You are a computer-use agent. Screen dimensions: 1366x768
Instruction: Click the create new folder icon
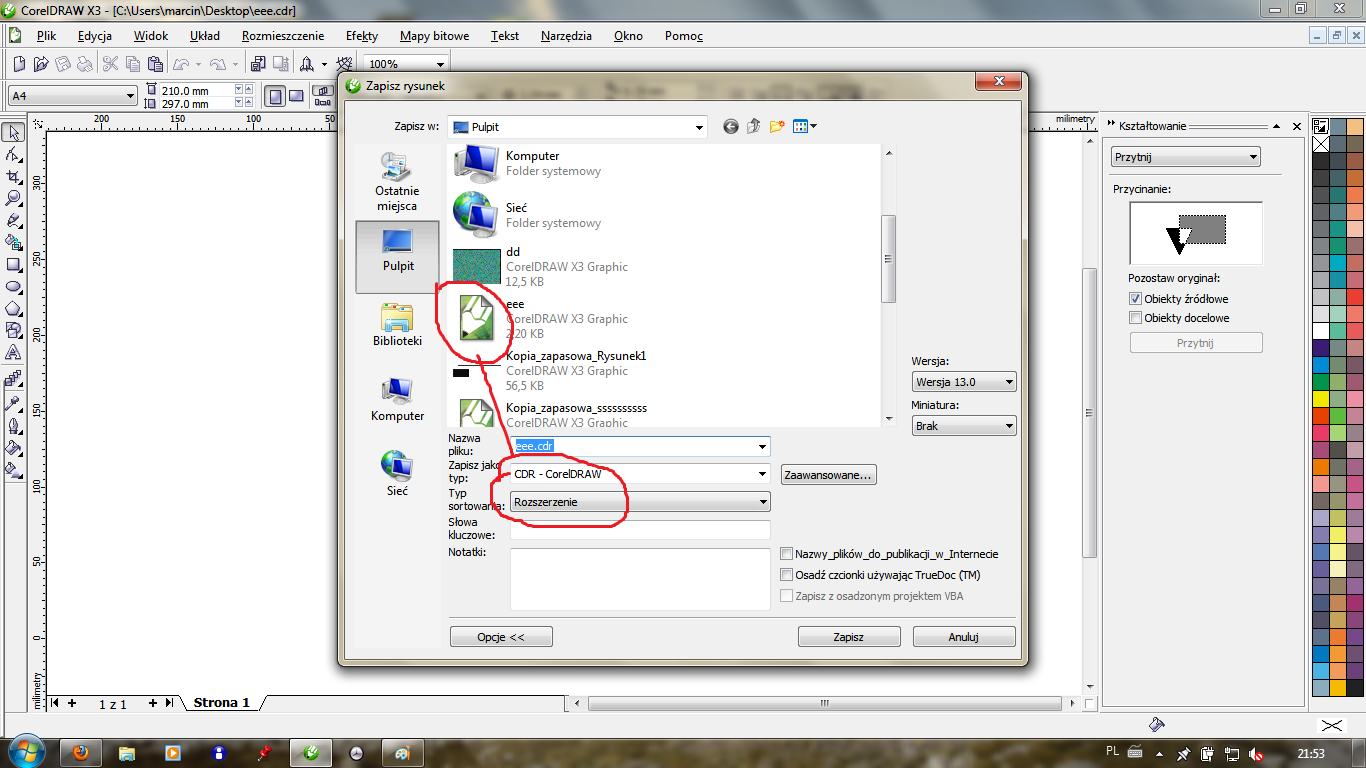pos(777,126)
